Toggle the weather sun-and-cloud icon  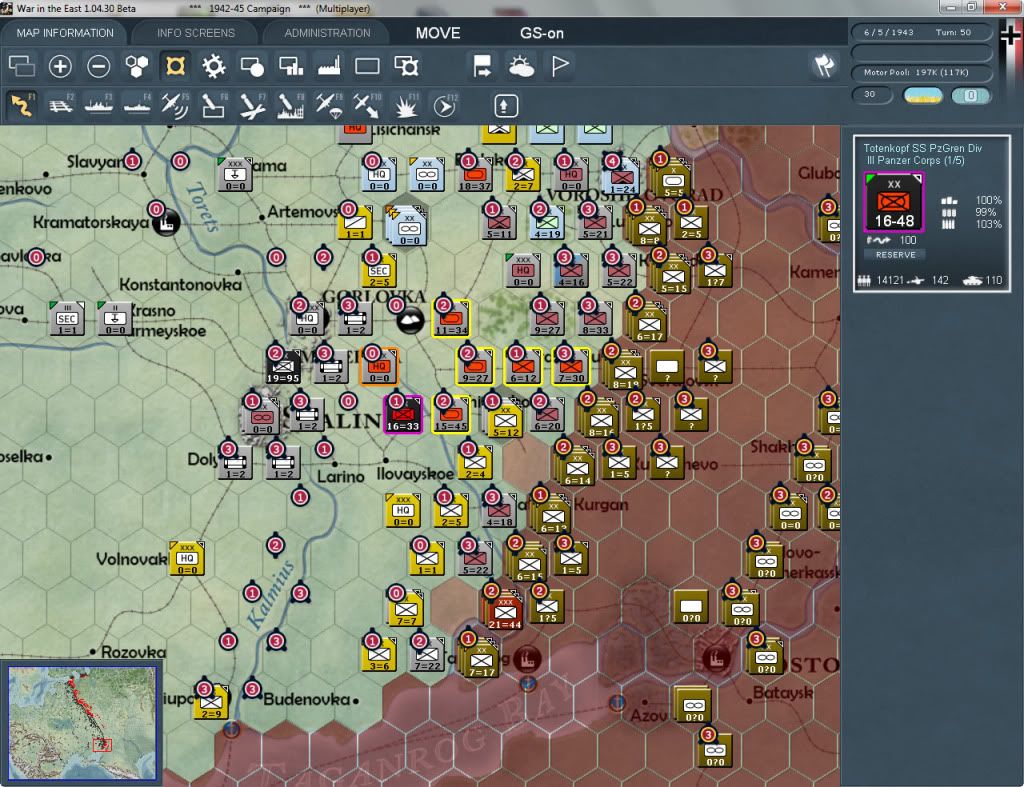pos(521,66)
